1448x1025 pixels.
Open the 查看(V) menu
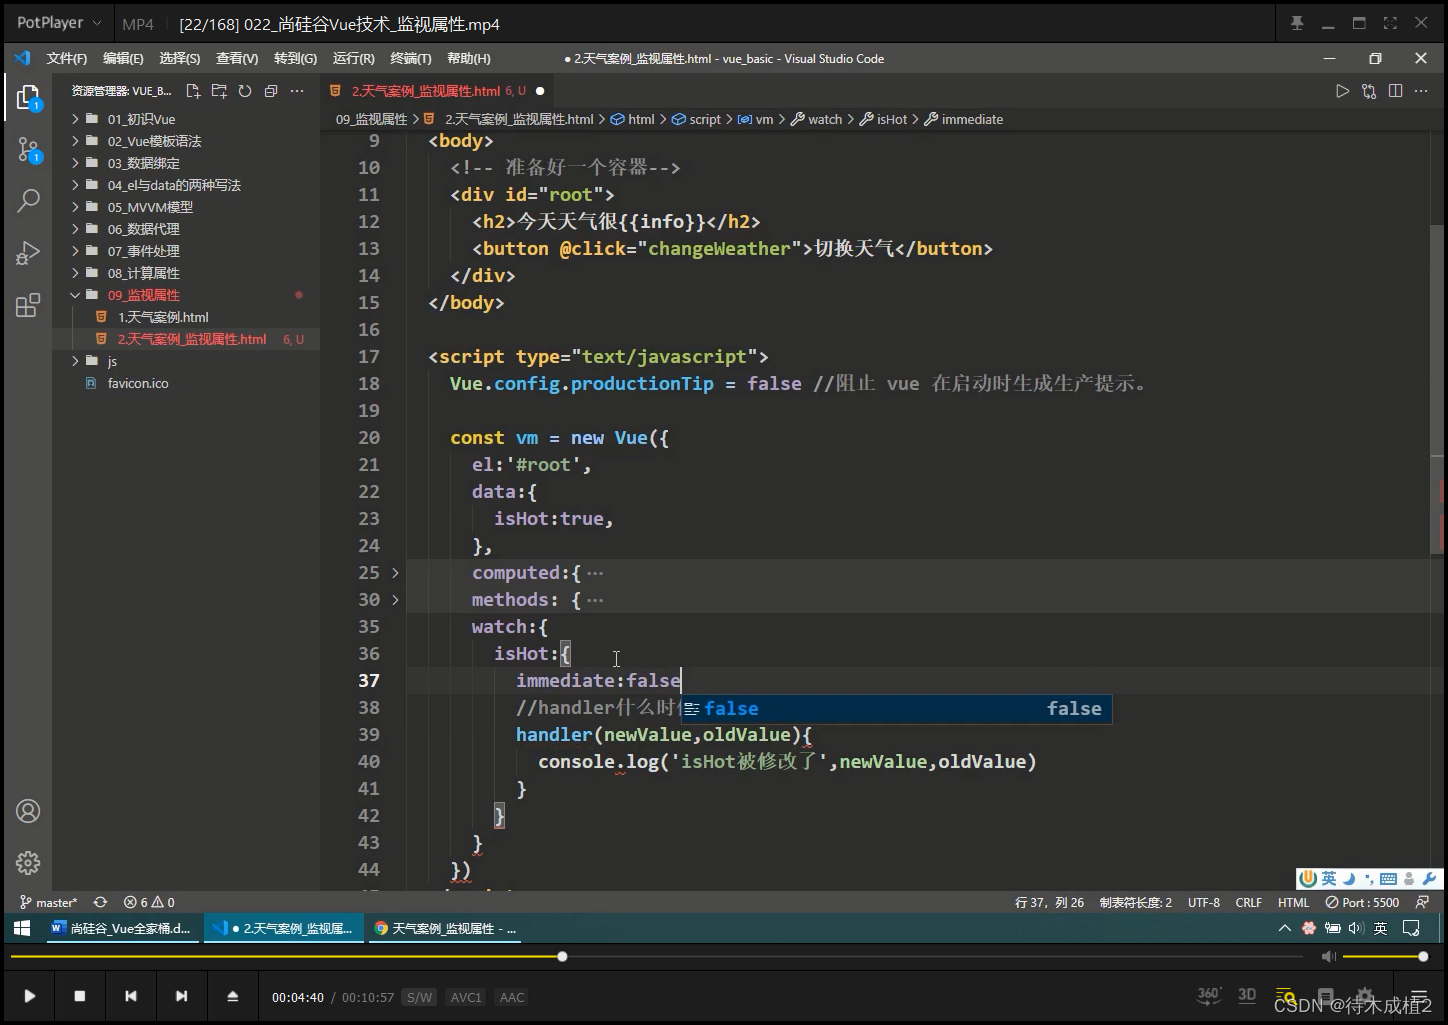coord(237,59)
